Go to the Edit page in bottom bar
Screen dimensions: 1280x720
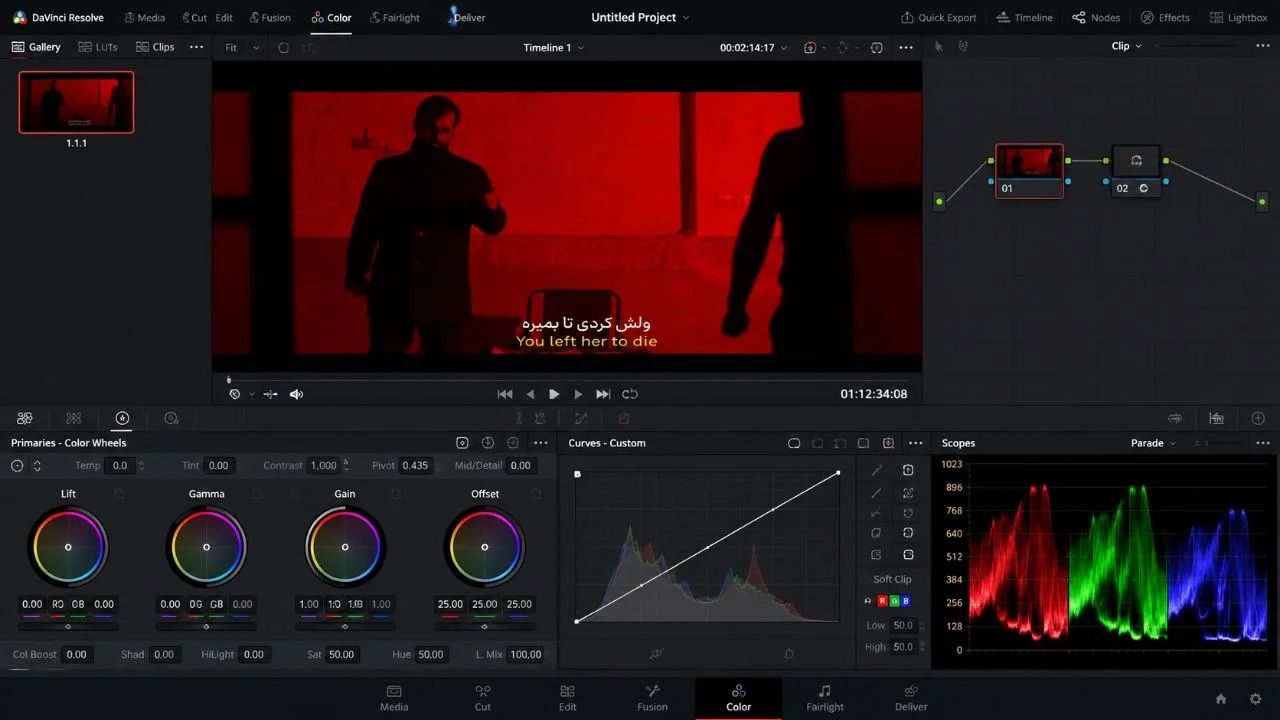click(567, 698)
